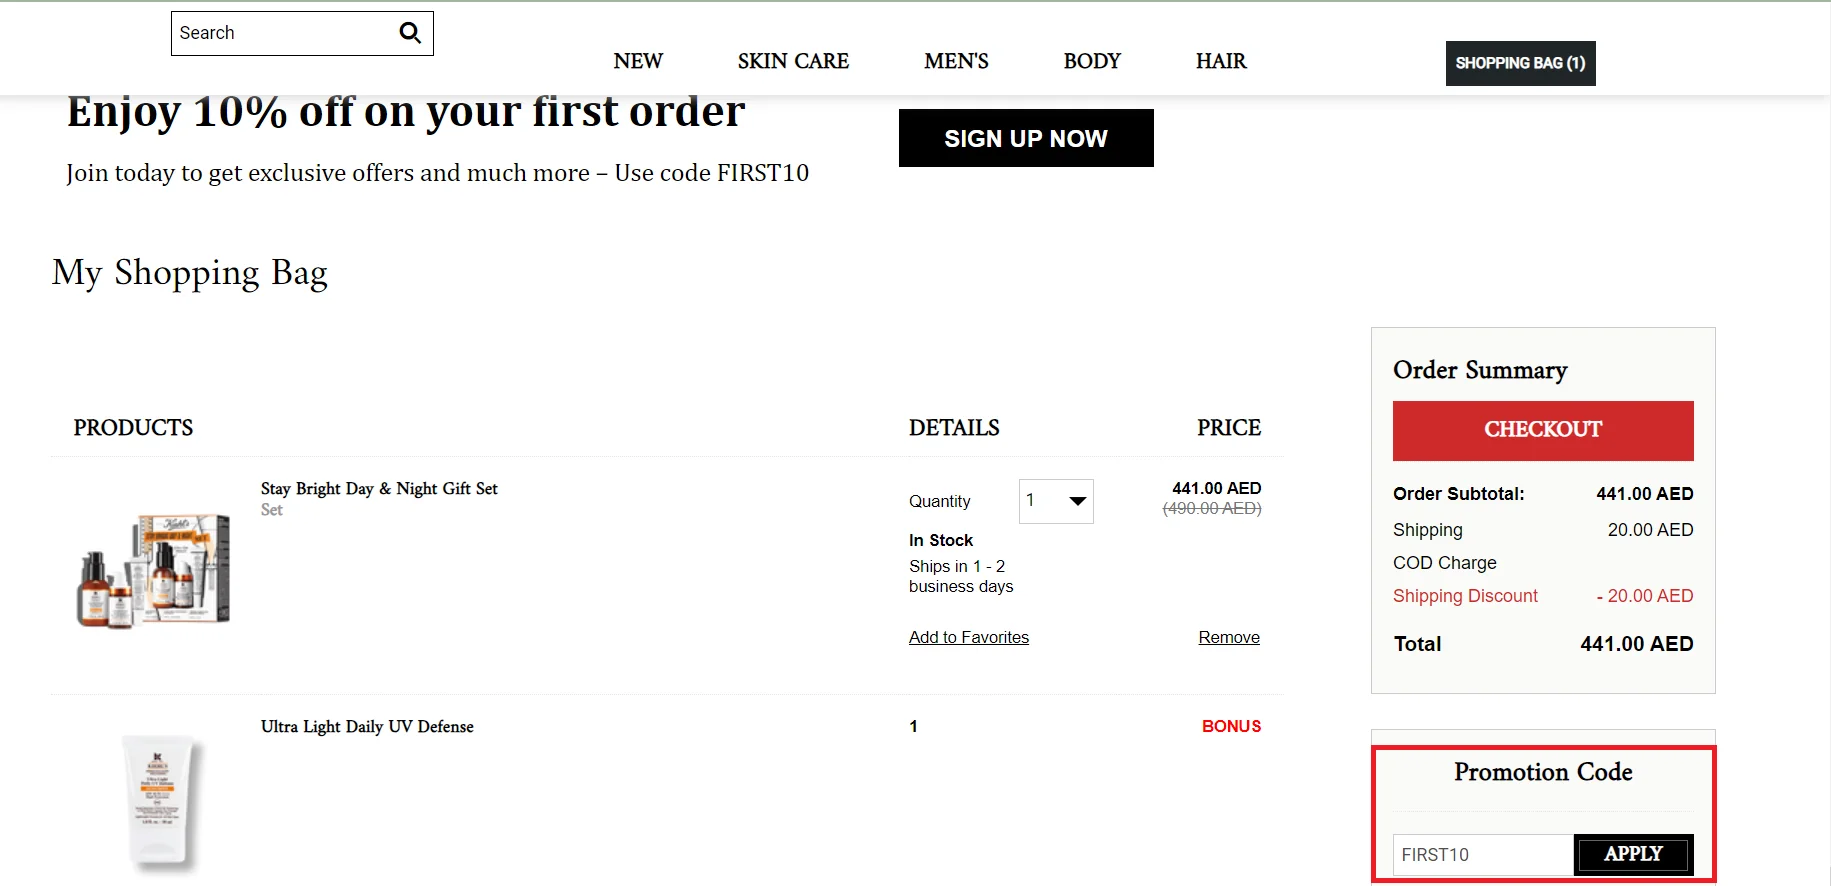Open the BODY category
This screenshot has height=886, width=1831.
(1091, 61)
